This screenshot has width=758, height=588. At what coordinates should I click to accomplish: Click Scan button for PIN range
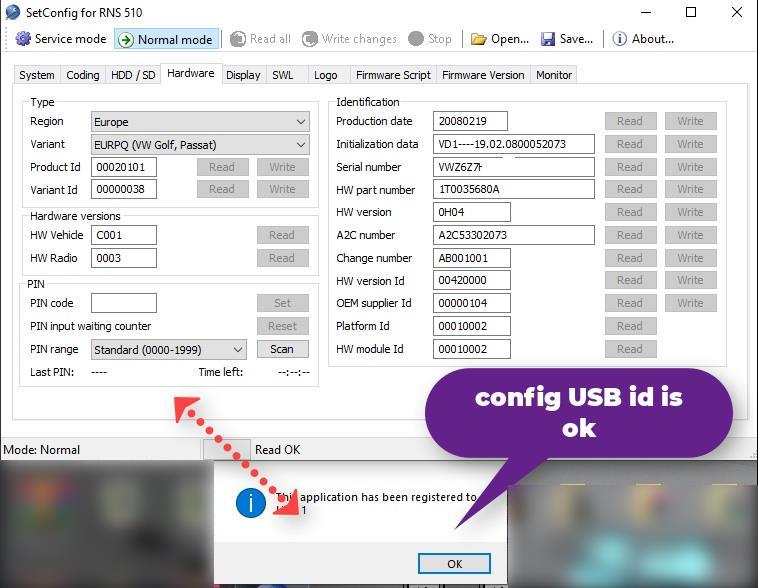(x=282, y=349)
